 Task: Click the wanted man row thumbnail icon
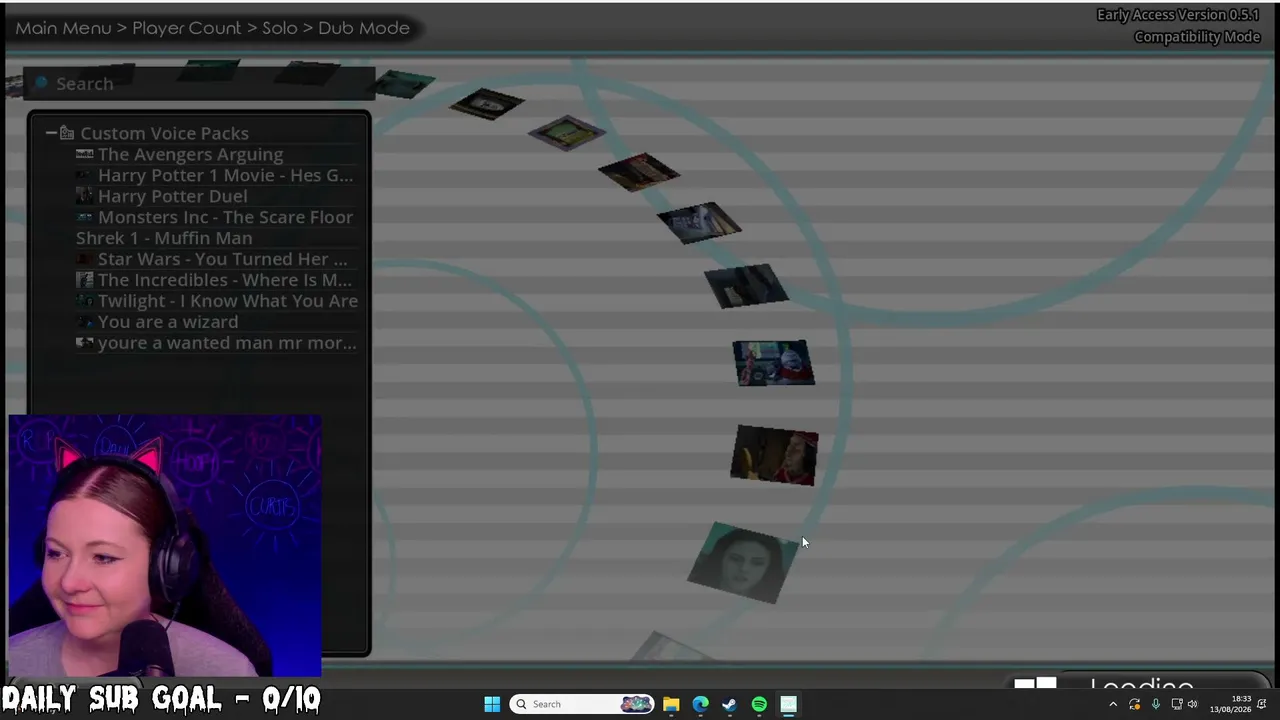tap(85, 343)
